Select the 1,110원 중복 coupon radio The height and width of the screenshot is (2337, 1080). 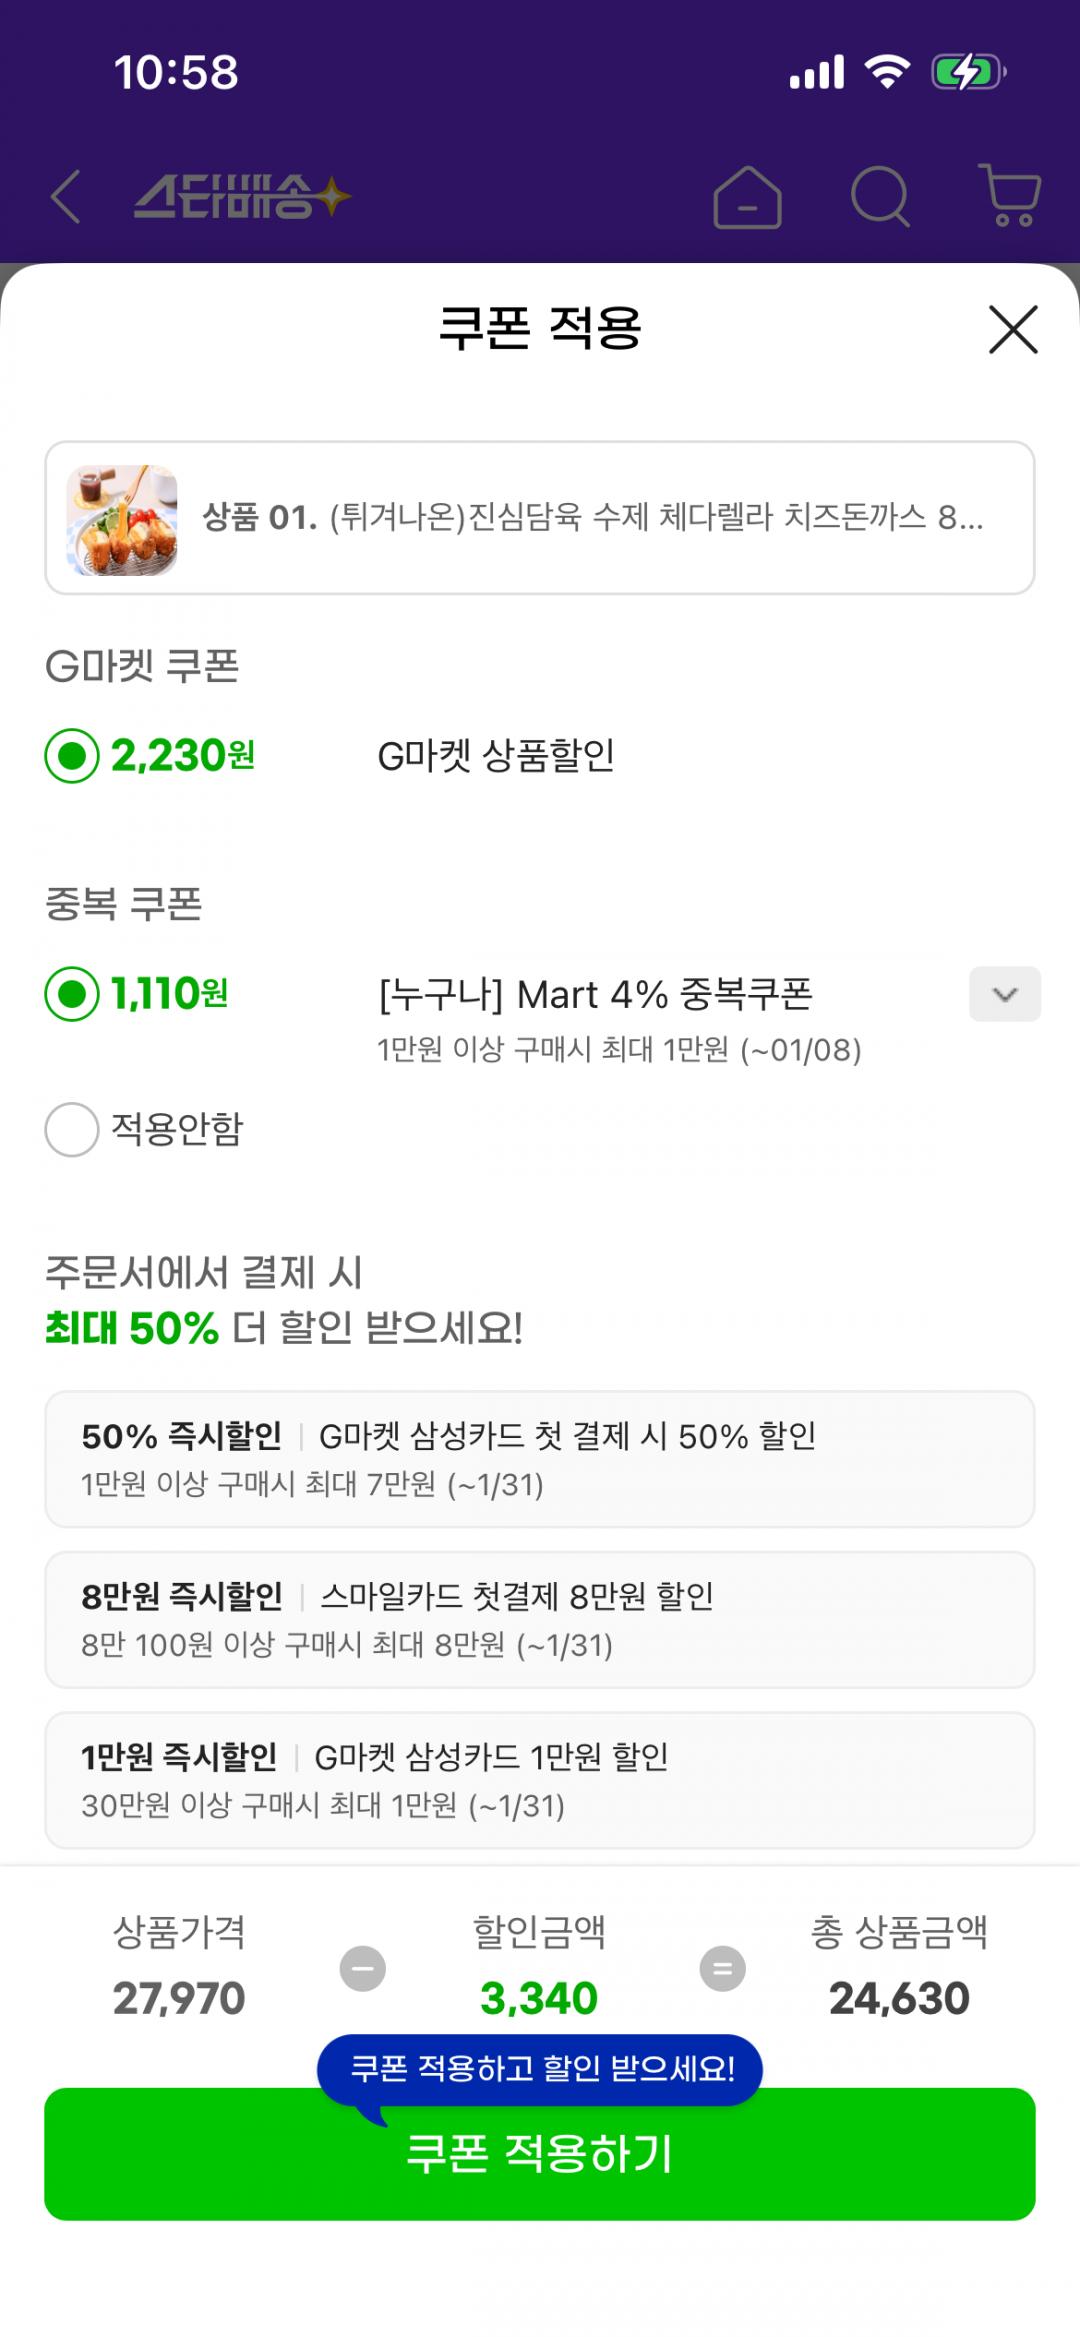coord(72,994)
